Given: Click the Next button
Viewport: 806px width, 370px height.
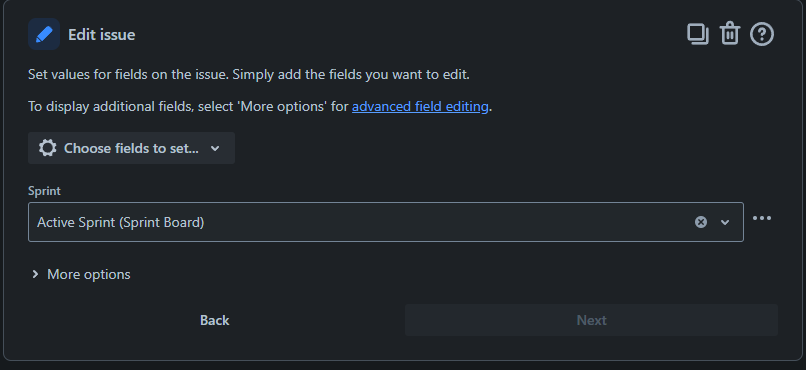Looking at the screenshot, I should 592,320.
